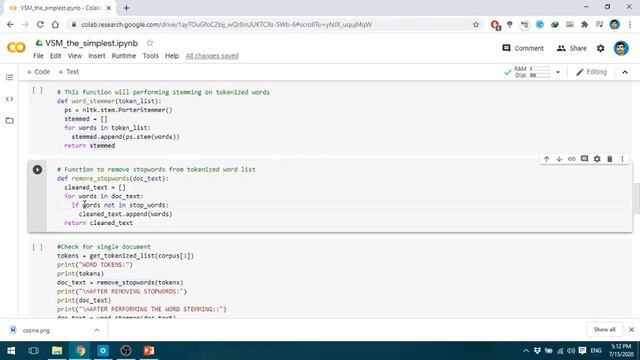This screenshot has height=360, width=640.
Task: Click the Colab logo
Action: click(x=16, y=48)
